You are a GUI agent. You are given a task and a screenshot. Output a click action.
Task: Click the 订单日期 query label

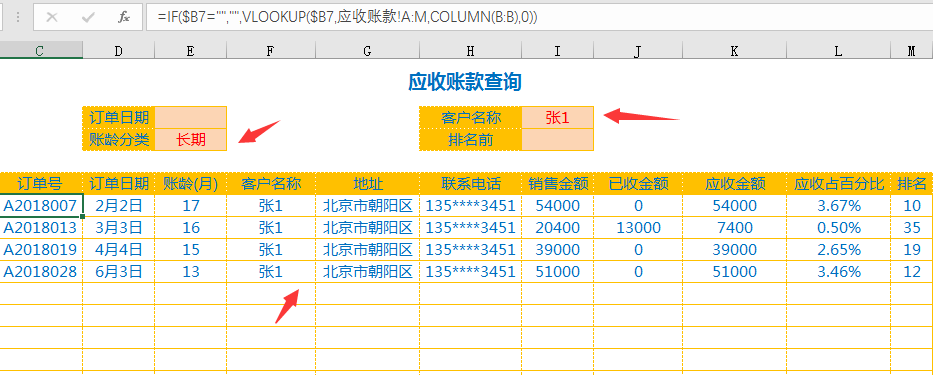tap(118, 117)
